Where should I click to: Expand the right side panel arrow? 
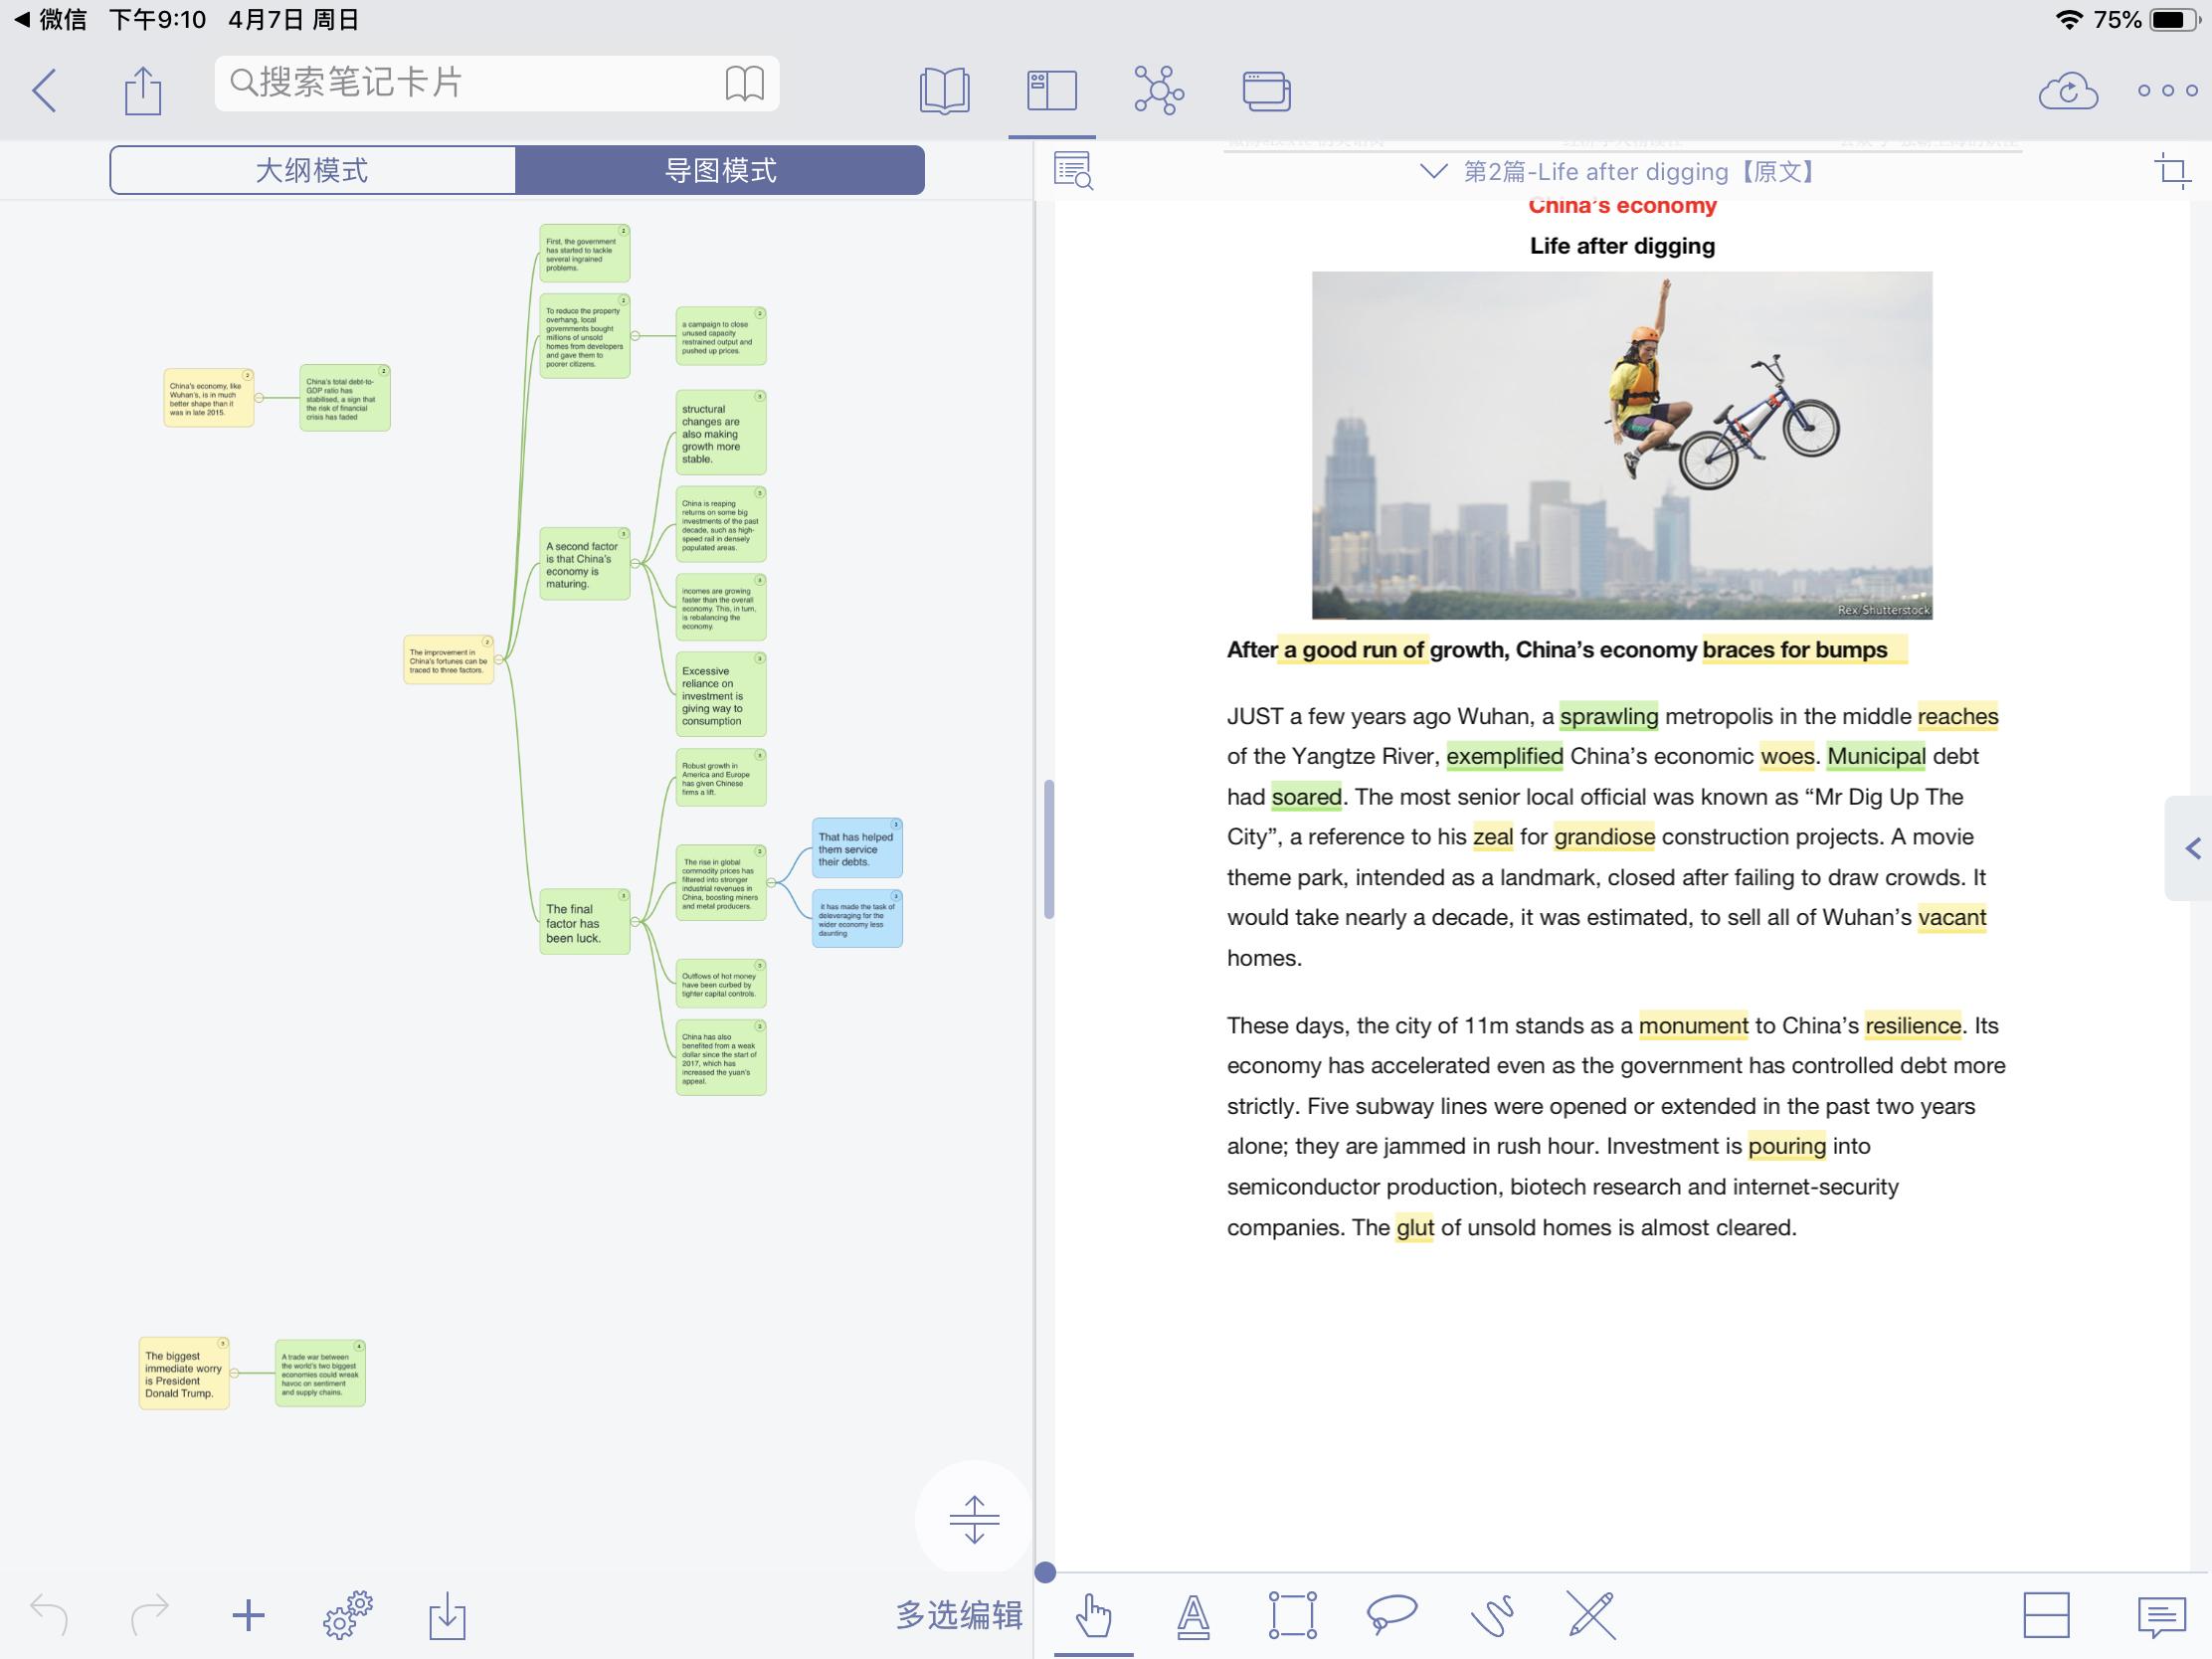(x=2192, y=849)
